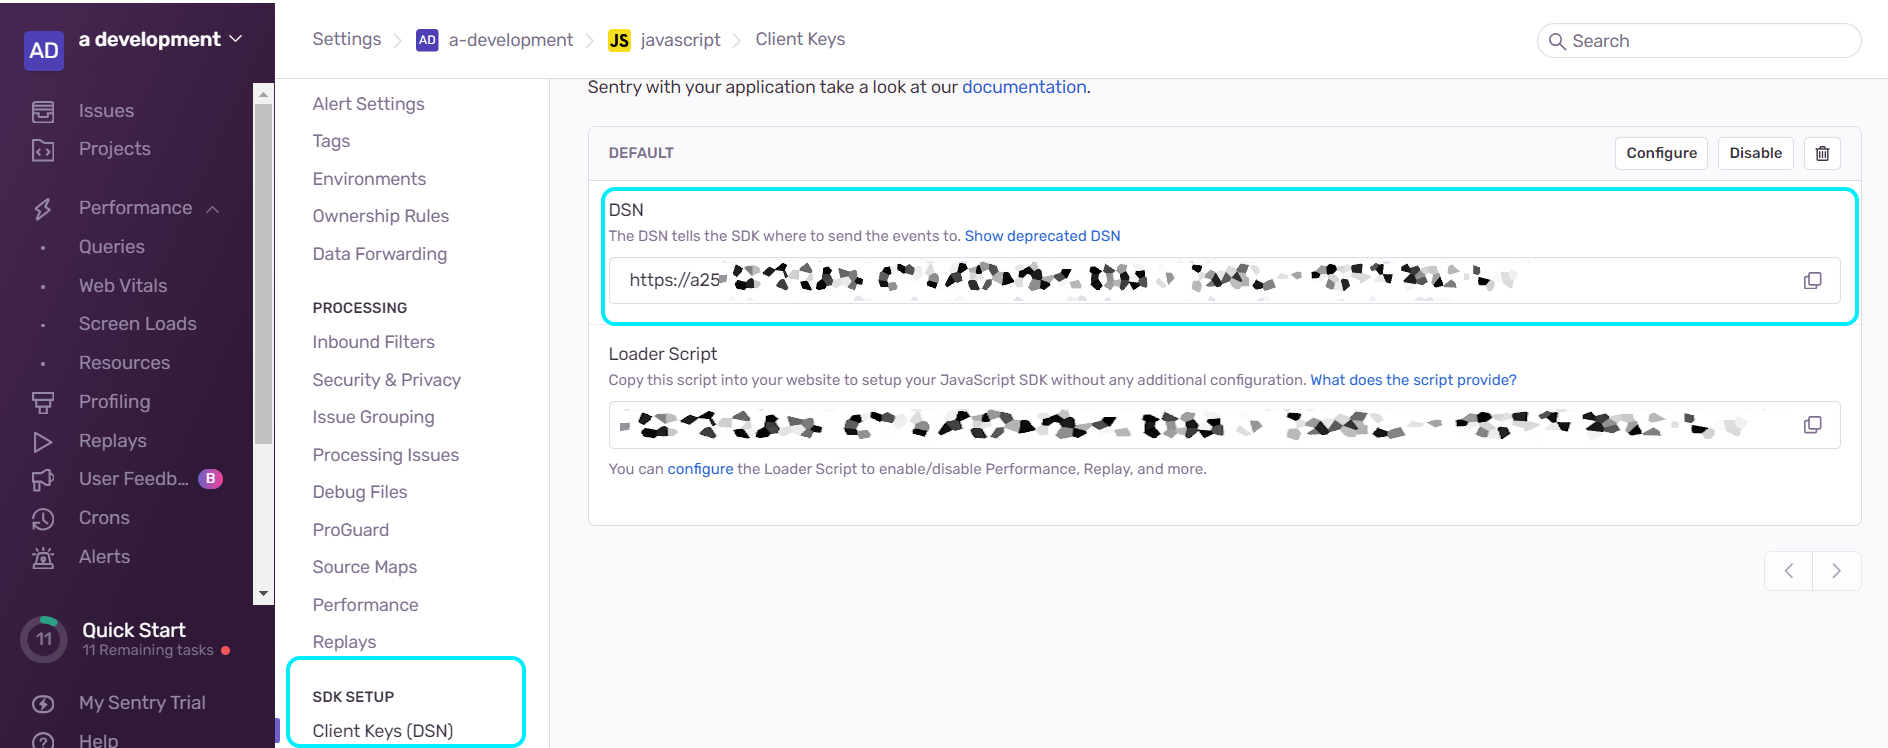1888x748 pixels.
Task: Click javascript in the breadcrumb
Action: coord(680,40)
